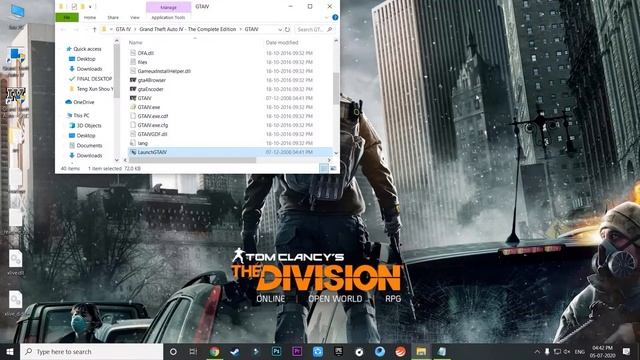Select This PC in navigation pane

(x=81, y=116)
